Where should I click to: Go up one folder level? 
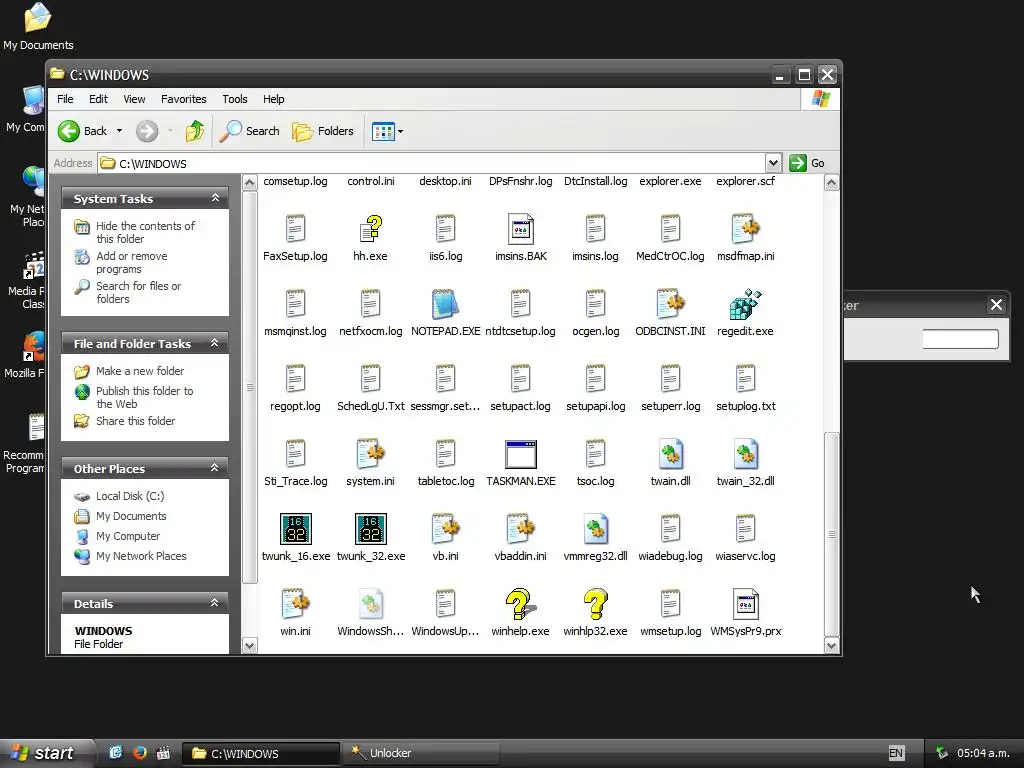click(x=195, y=131)
